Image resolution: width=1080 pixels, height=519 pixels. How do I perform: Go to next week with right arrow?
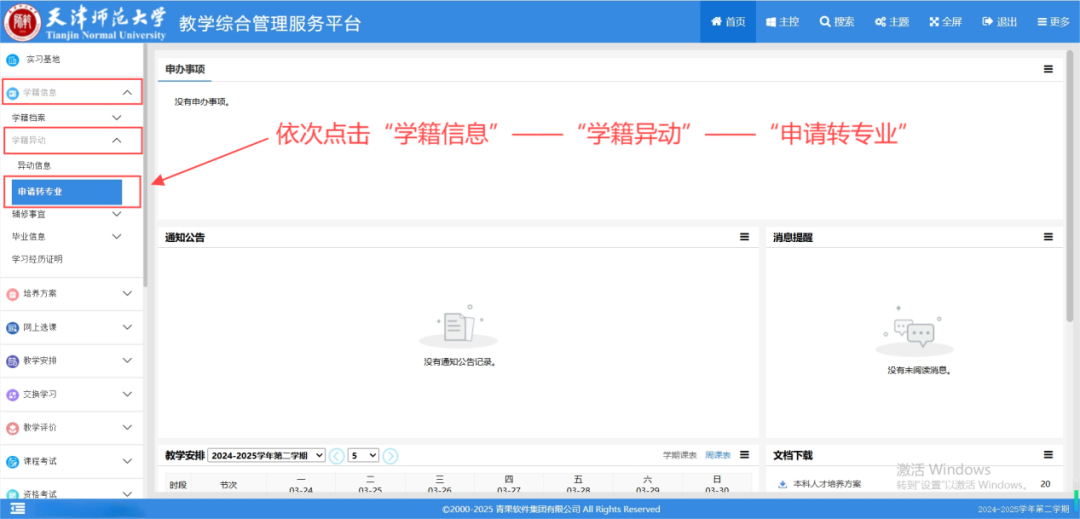click(x=390, y=456)
